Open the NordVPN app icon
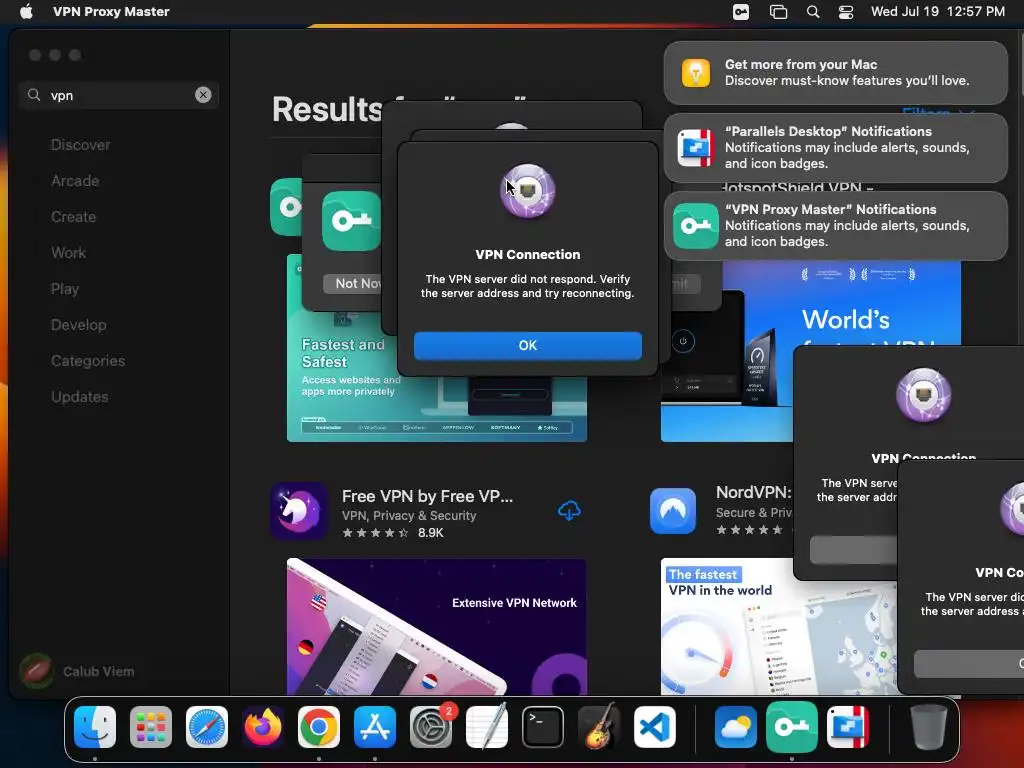Viewport: 1024px width, 768px height. (673, 511)
